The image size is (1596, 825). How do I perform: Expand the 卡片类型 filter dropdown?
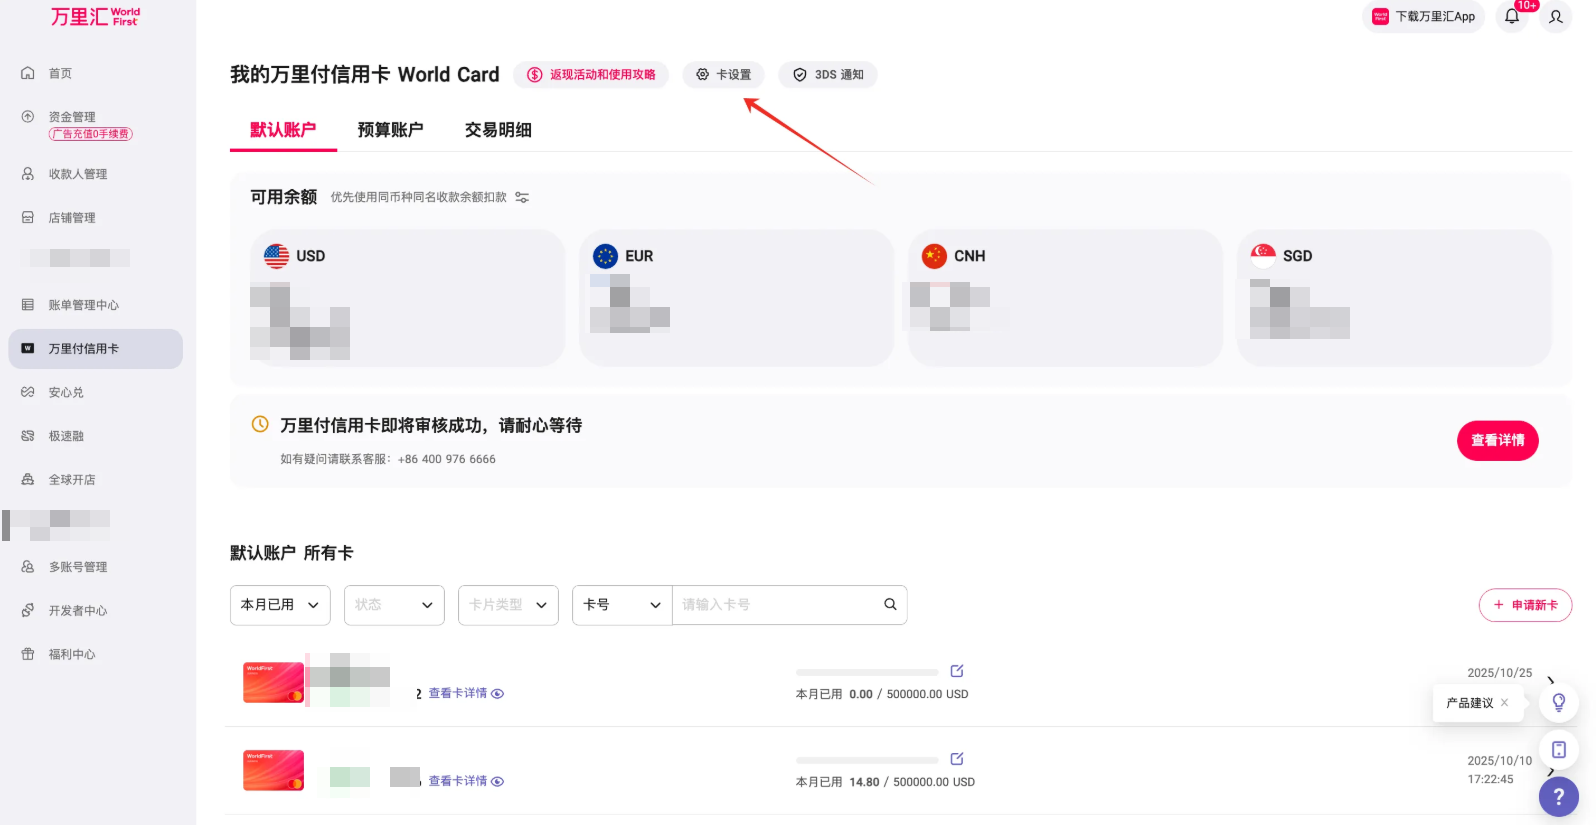[x=508, y=605]
